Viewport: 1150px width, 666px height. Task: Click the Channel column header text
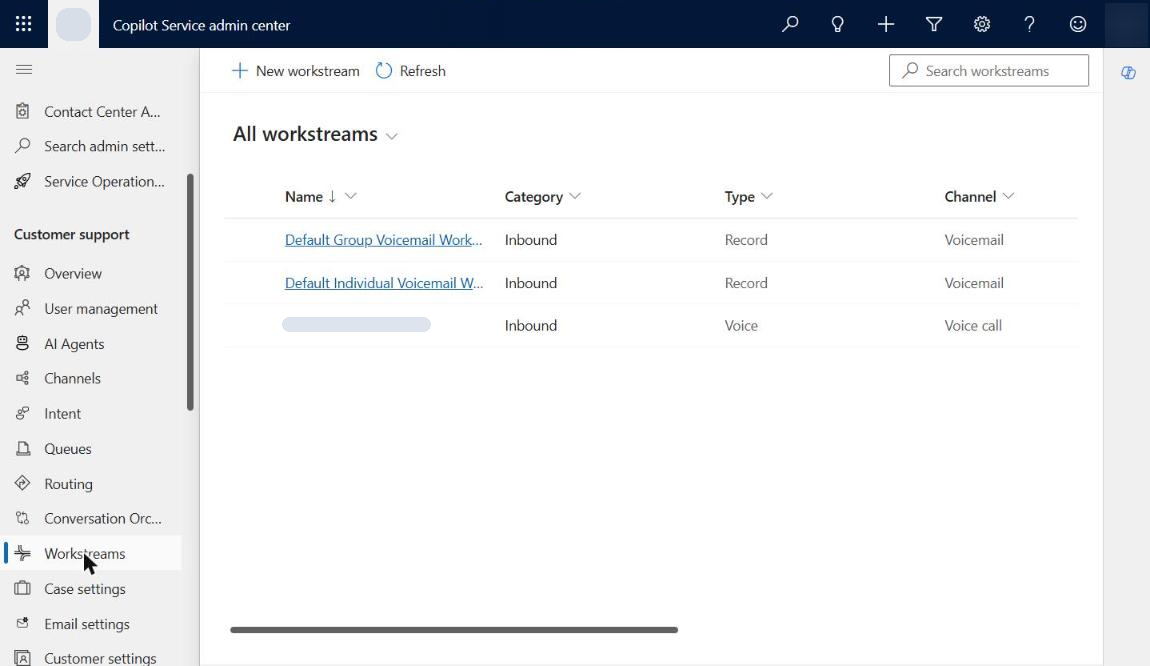pos(970,197)
